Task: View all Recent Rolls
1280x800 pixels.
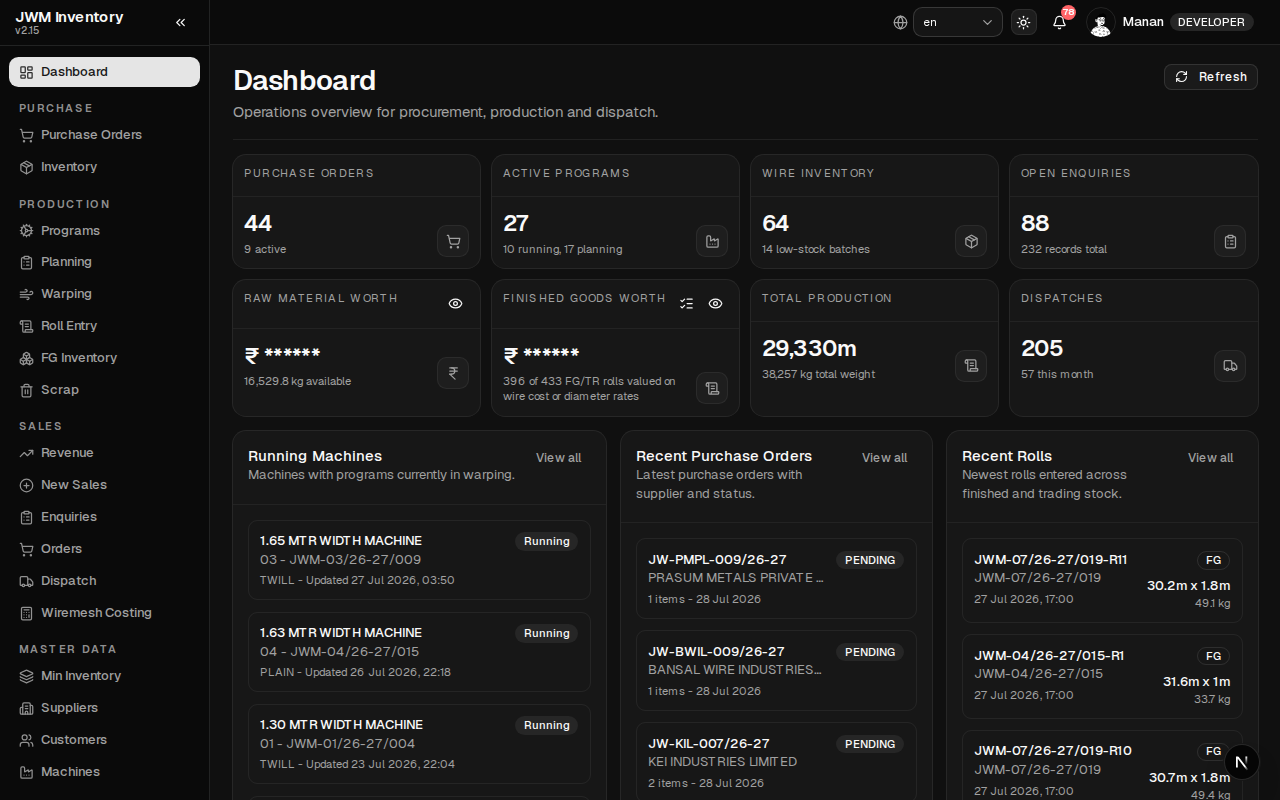Action: click(x=1210, y=458)
